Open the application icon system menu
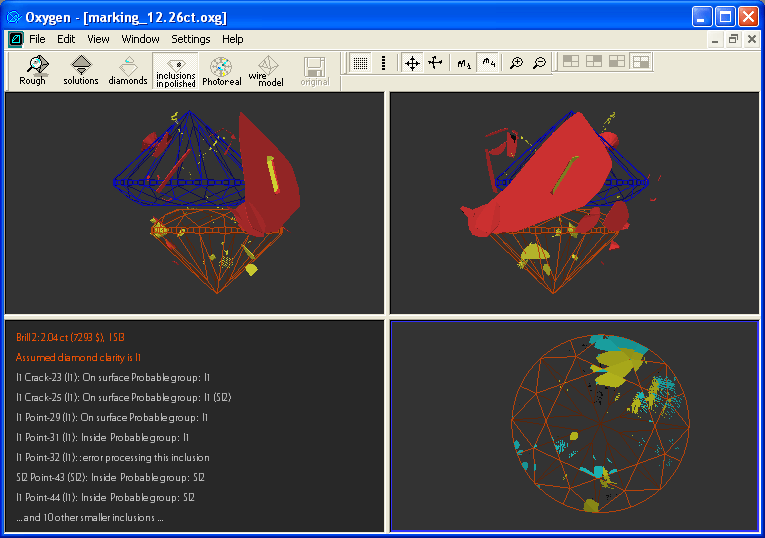 coord(15,39)
